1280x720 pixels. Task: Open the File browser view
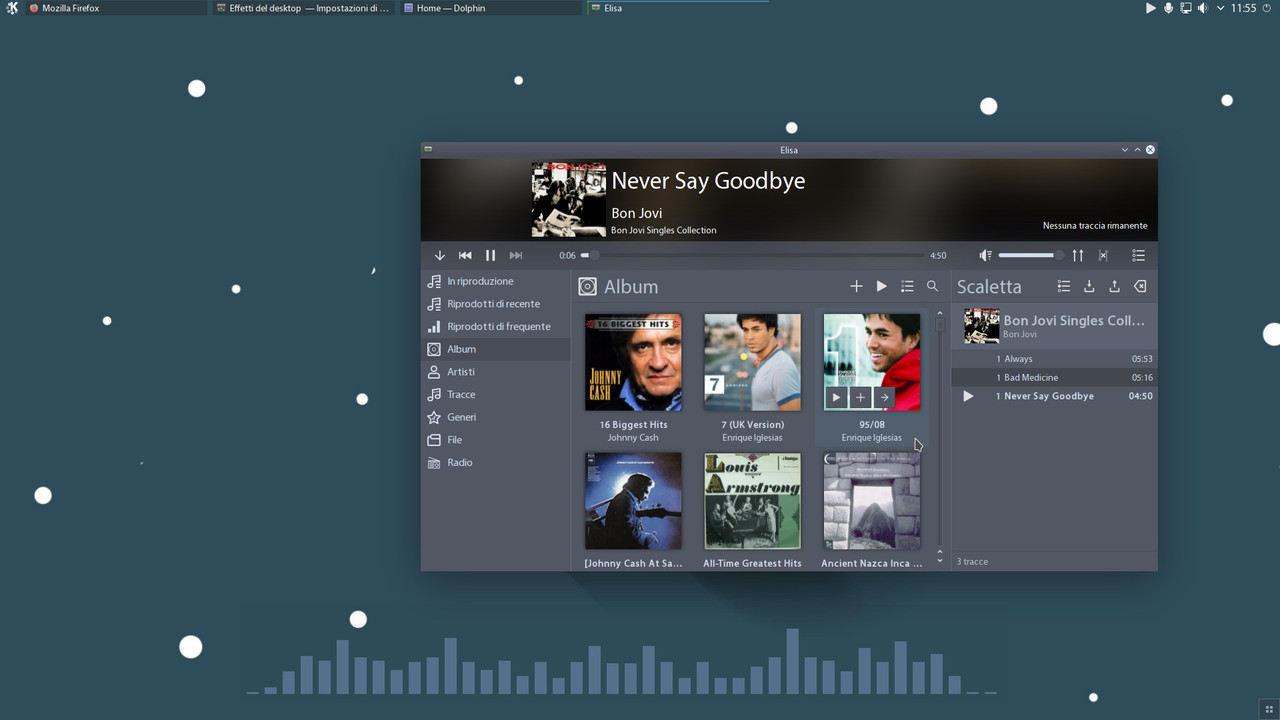pos(496,440)
